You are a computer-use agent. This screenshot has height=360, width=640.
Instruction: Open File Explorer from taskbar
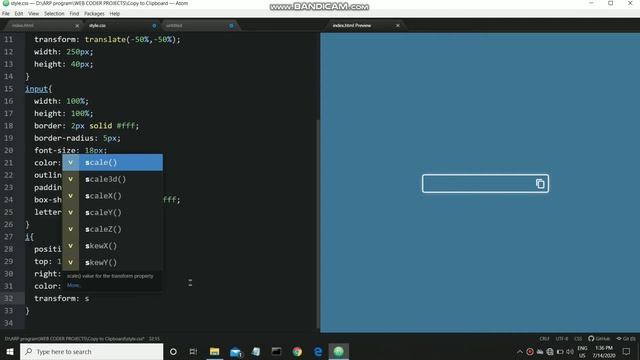pyautogui.click(x=214, y=351)
